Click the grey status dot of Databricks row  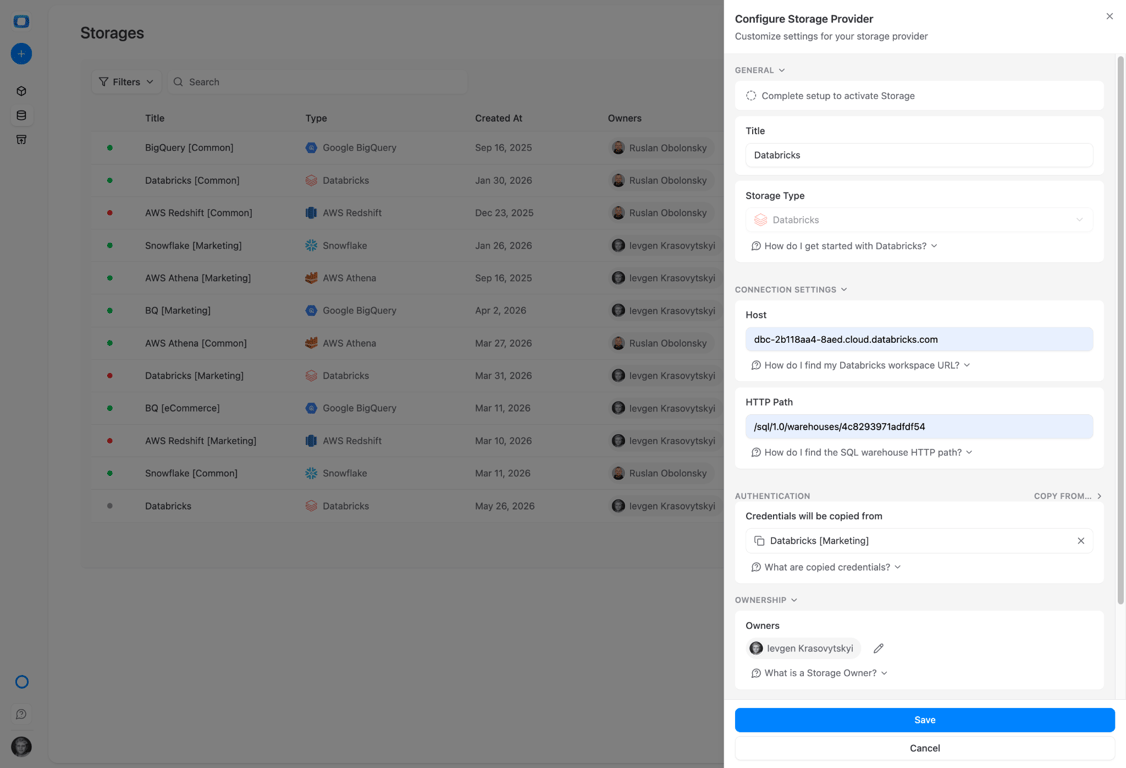(x=110, y=506)
